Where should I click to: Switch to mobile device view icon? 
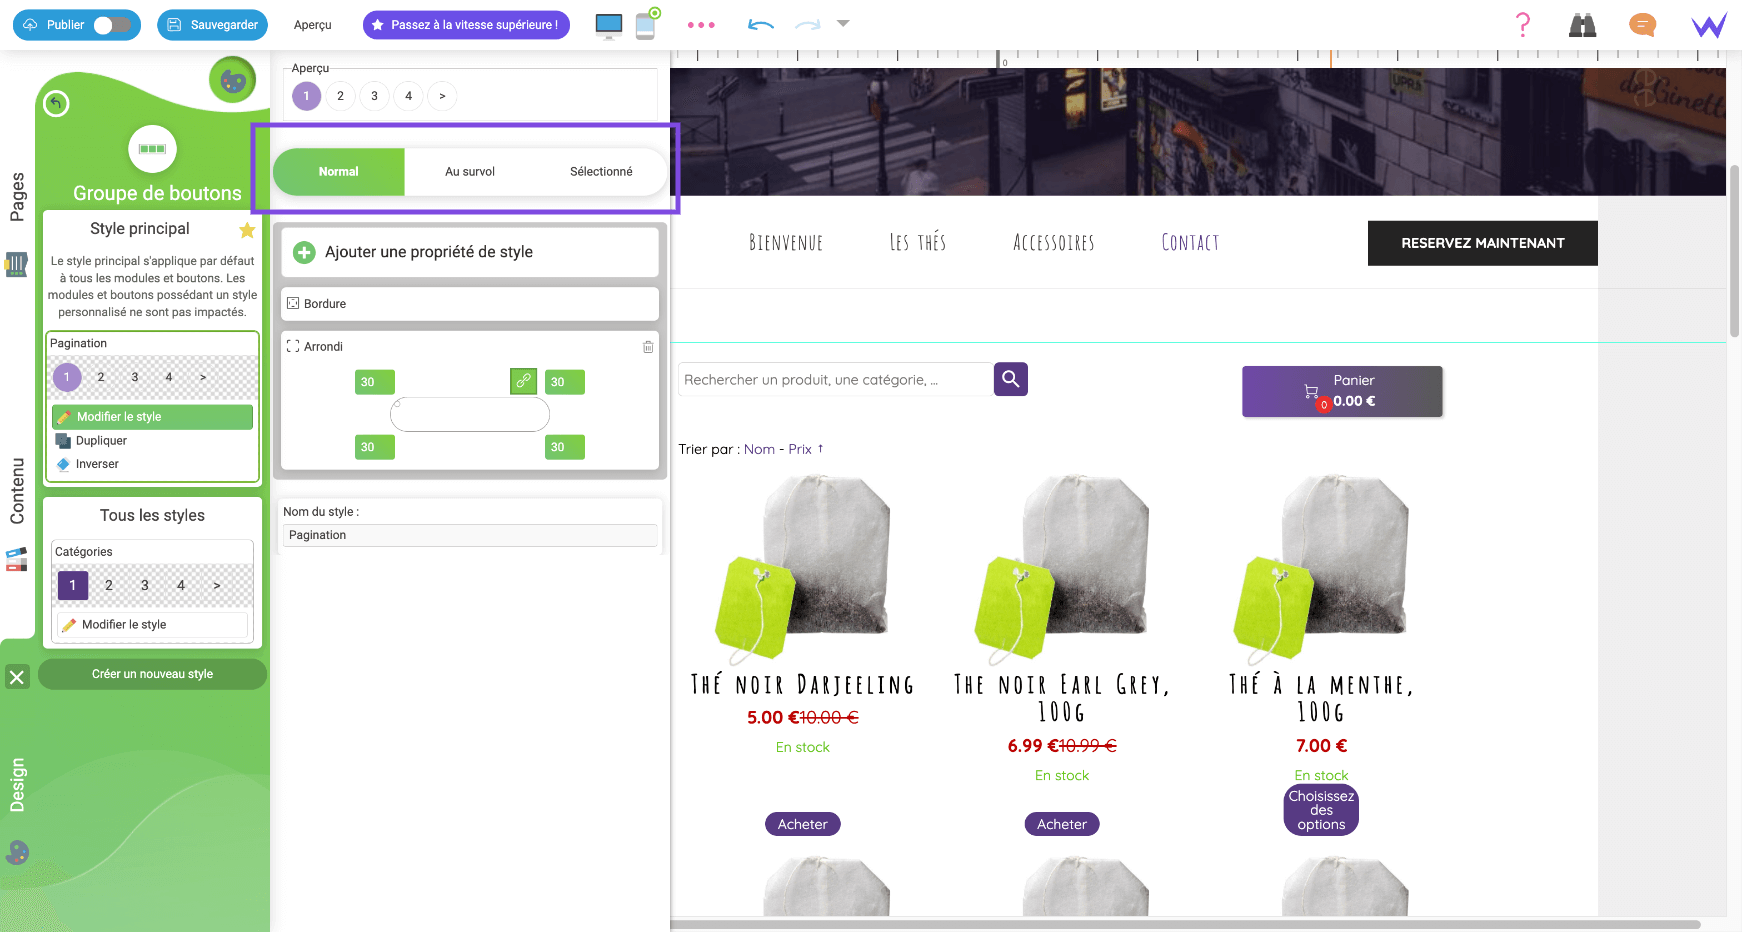point(646,25)
